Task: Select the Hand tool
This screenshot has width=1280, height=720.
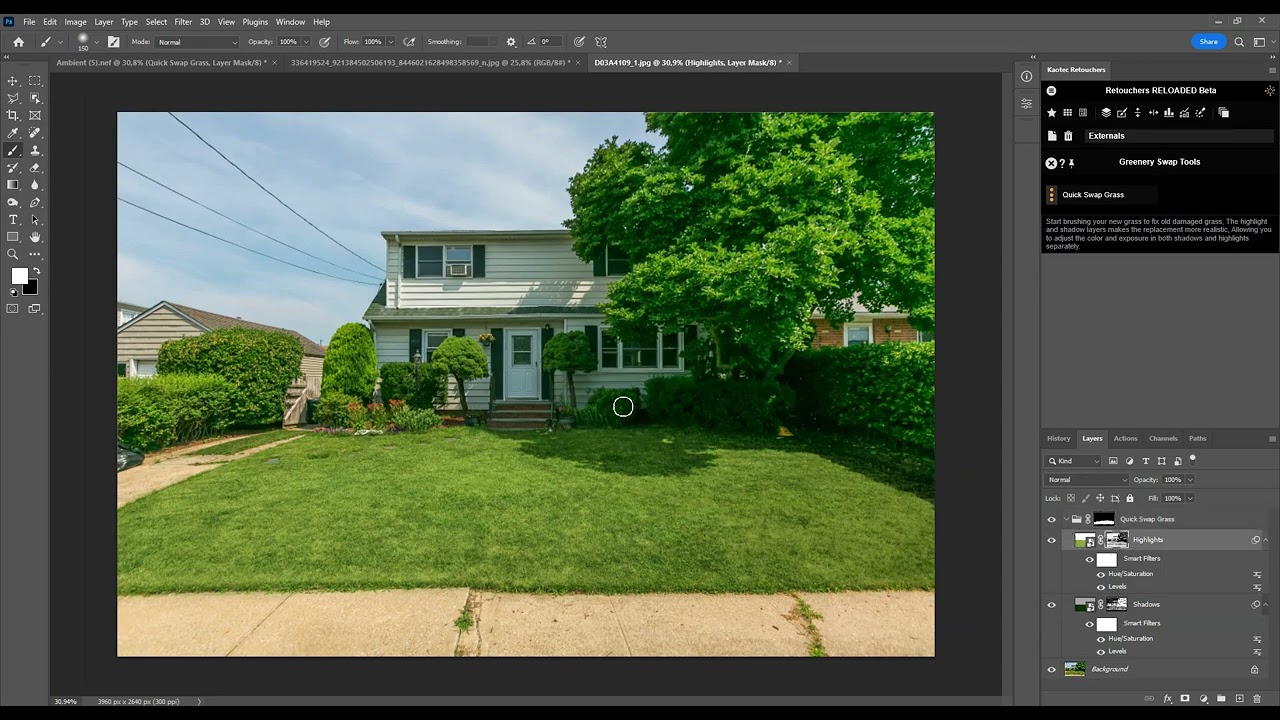Action: click(x=35, y=237)
